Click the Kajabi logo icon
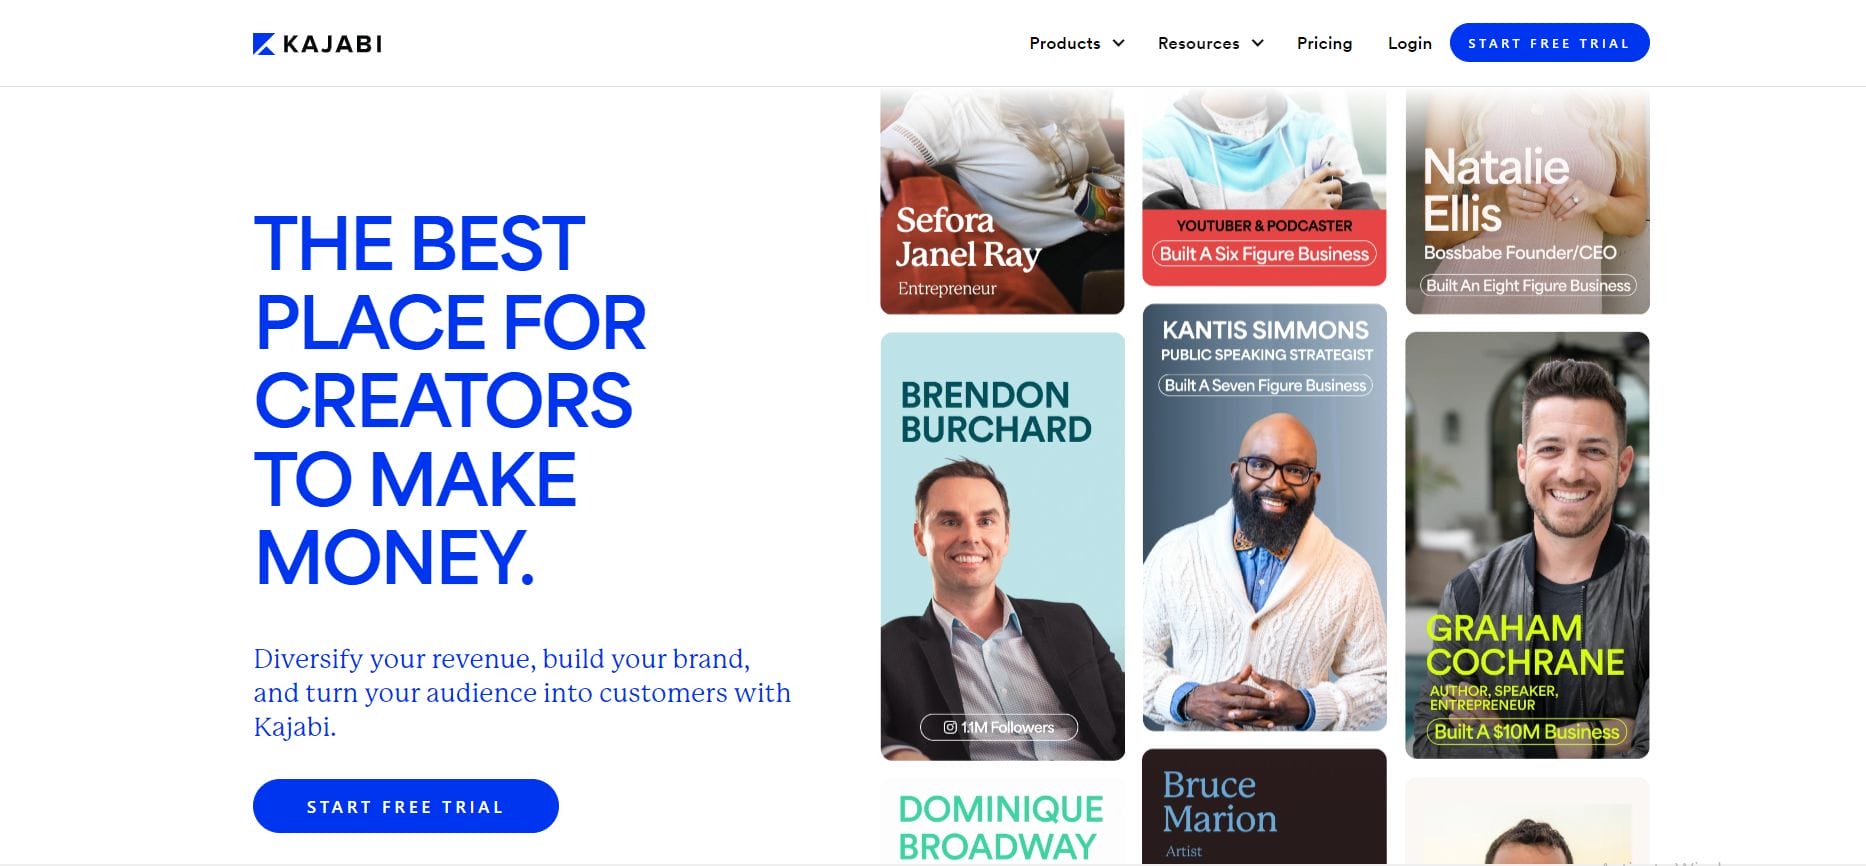The image size is (1866, 866). point(264,44)
